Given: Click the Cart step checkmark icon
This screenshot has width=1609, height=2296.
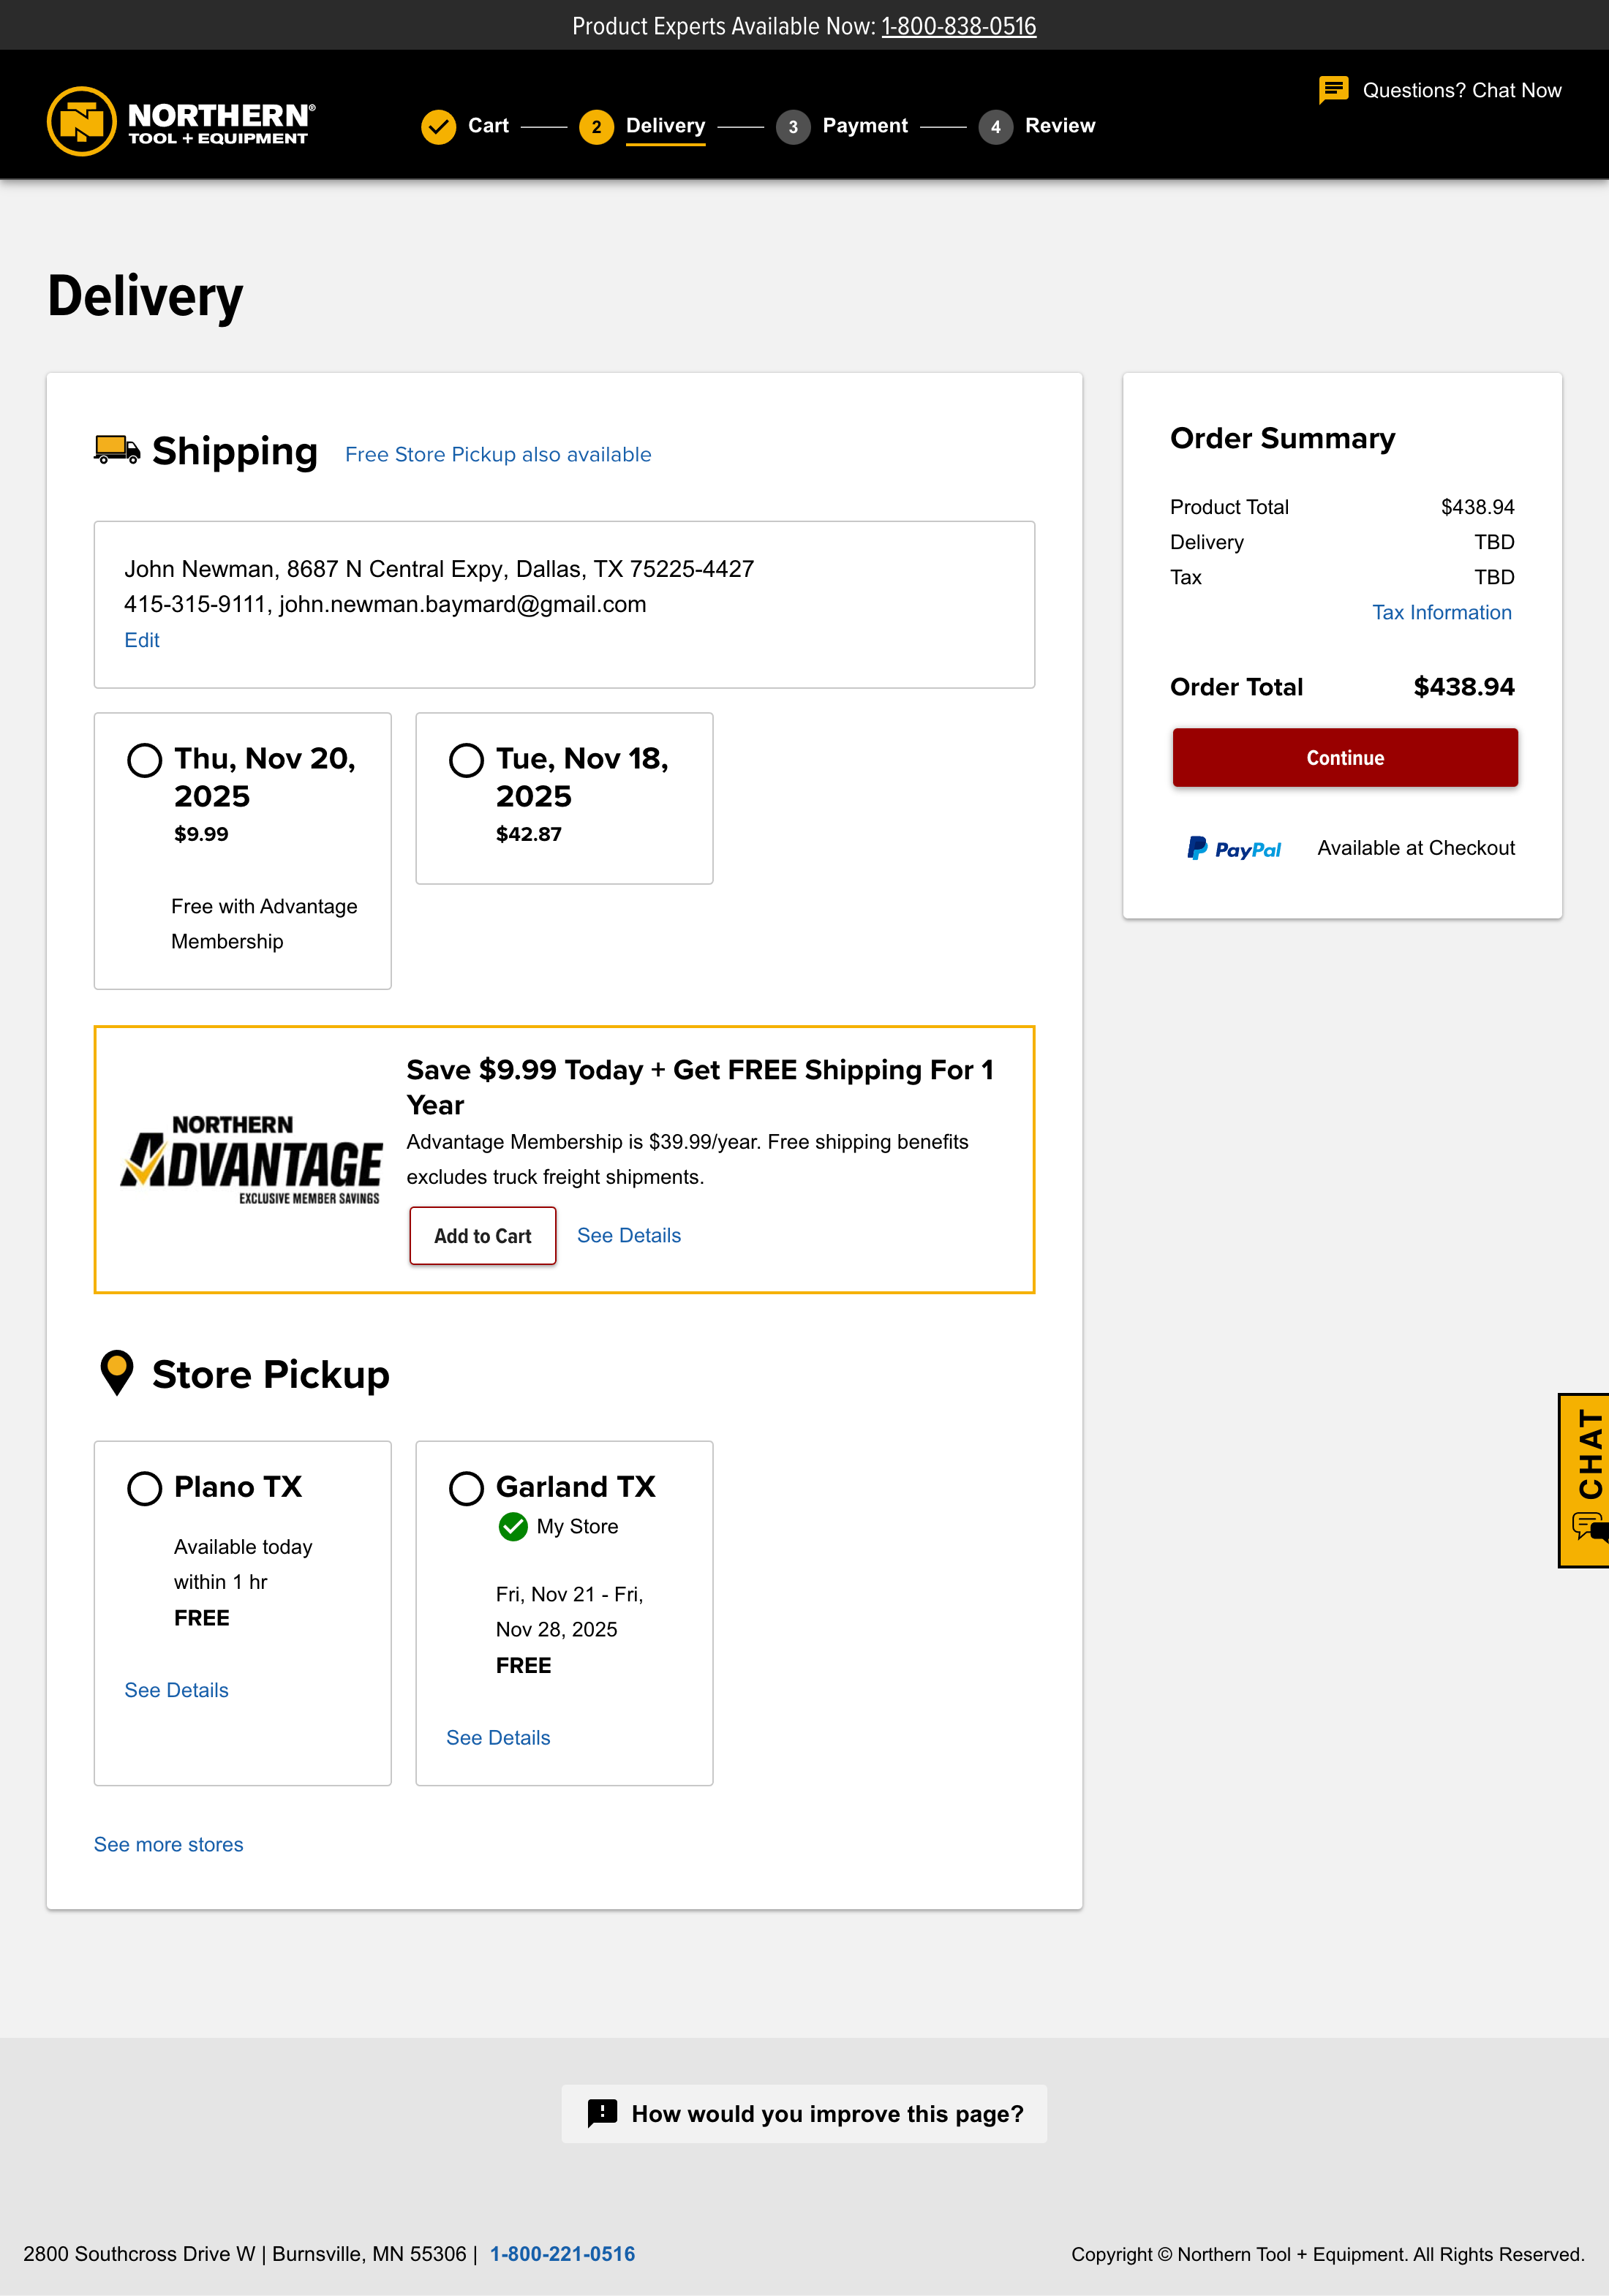Looking at the screenshot, I should click(438, 127).
